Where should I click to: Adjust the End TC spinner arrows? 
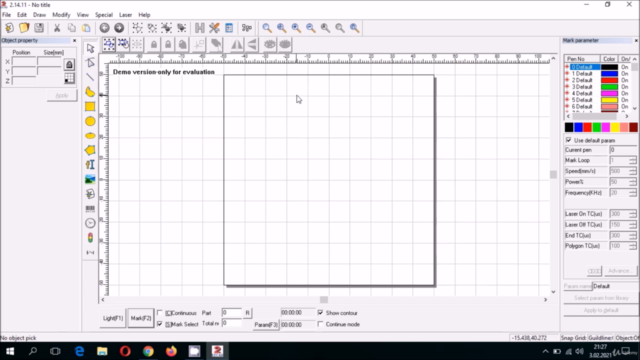tap(632, 236)
